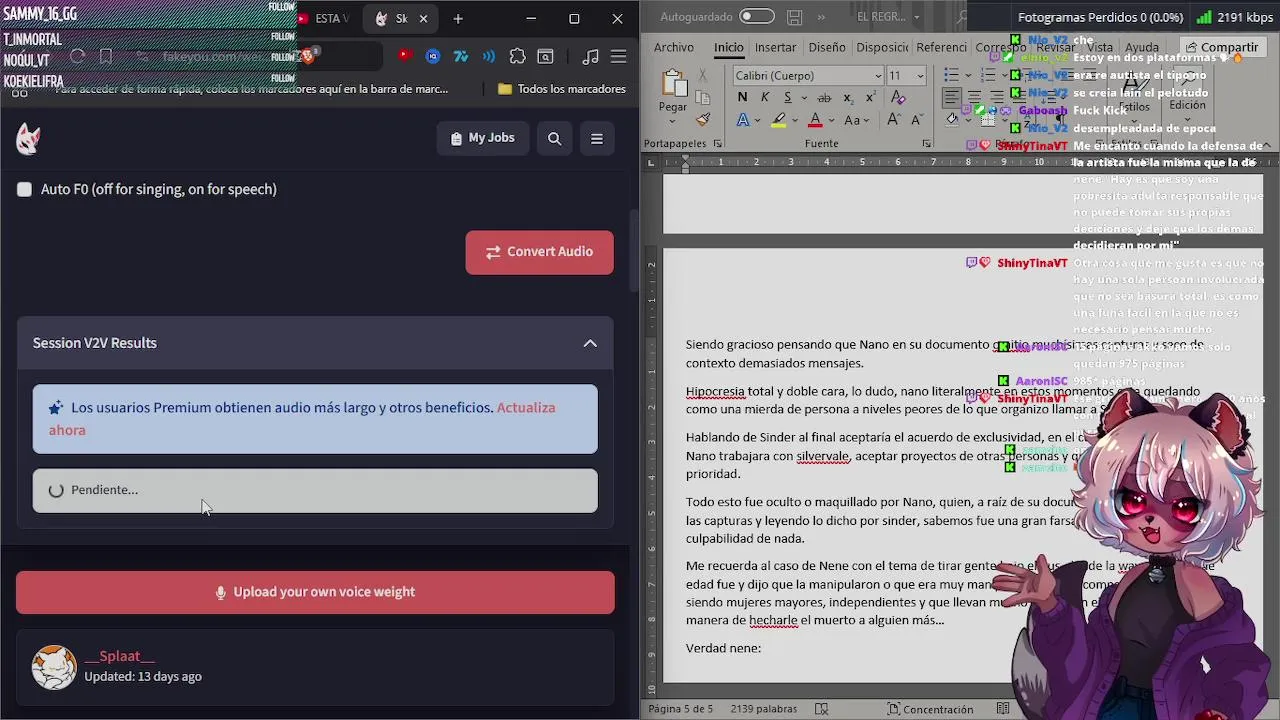Viewport: 1280px width, 720px height.
Task: Switch to the Referencias ribbon tab
Action: (941, 47)
